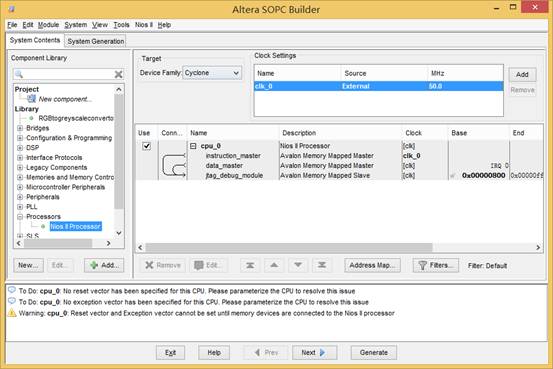This screenshot has width=553, height=369.
Task: Select Memories and Memory Controllers category
Action: [70, 177]
